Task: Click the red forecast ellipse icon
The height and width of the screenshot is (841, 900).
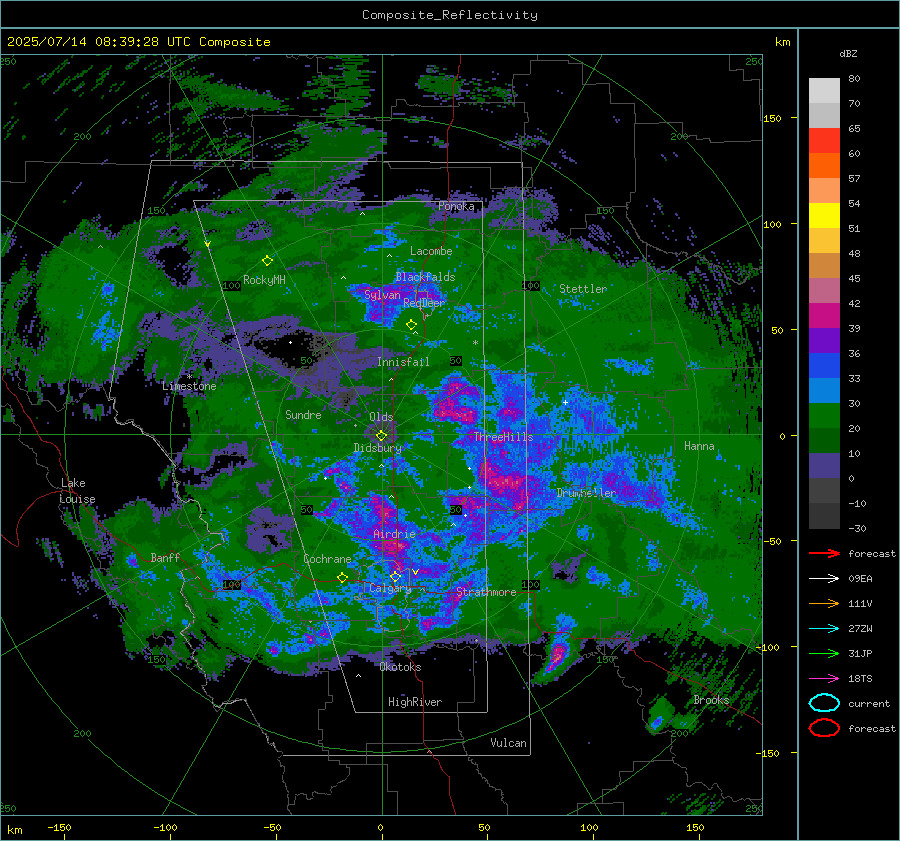Action: pyautogui.click(x=824, y=728)
